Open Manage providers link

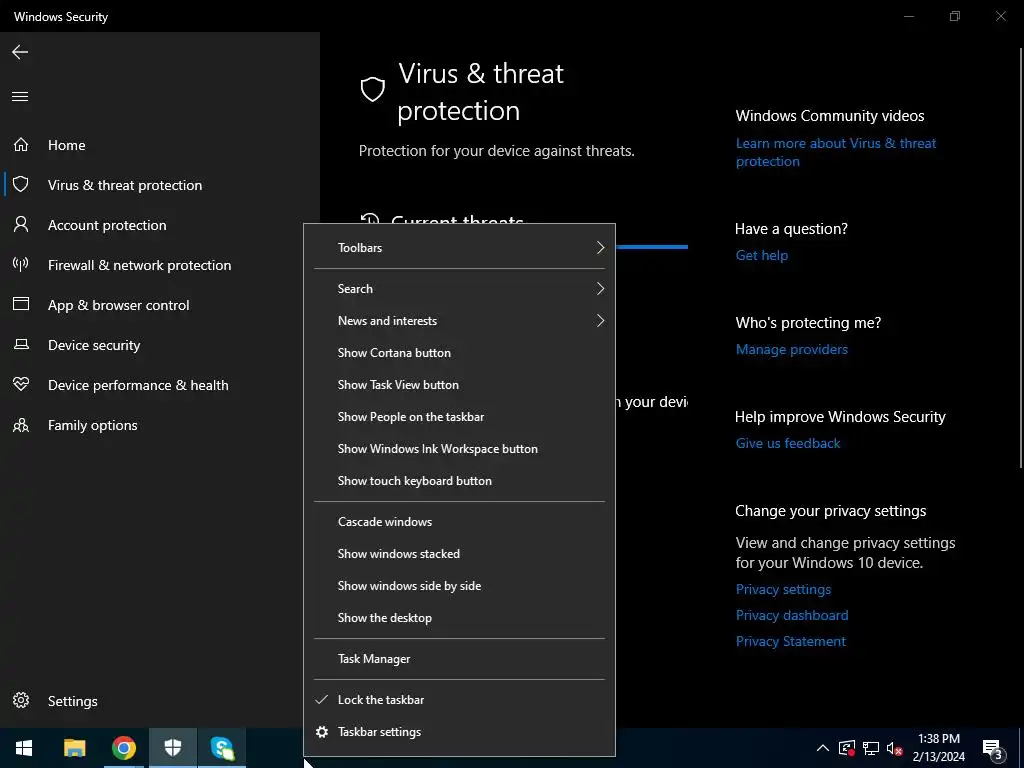tap(792, 349)
